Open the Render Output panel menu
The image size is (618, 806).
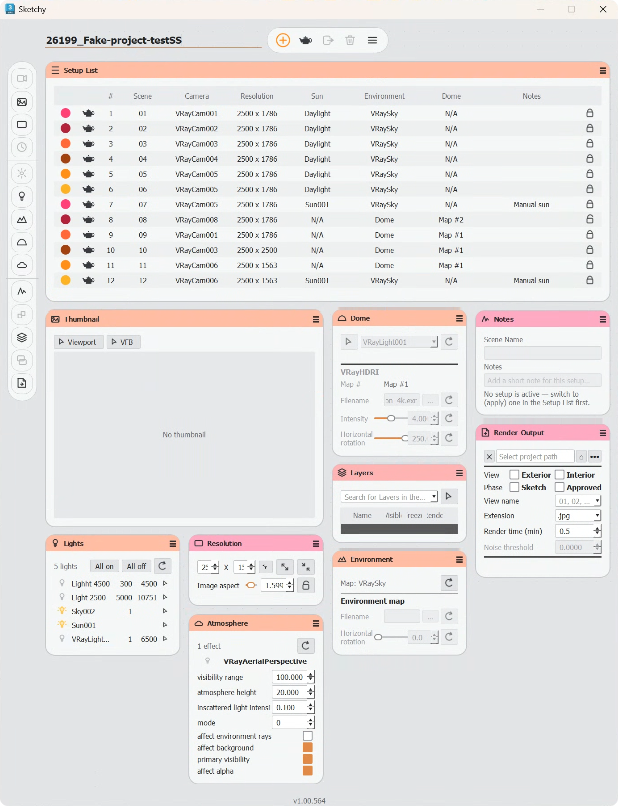click(603, 433)
